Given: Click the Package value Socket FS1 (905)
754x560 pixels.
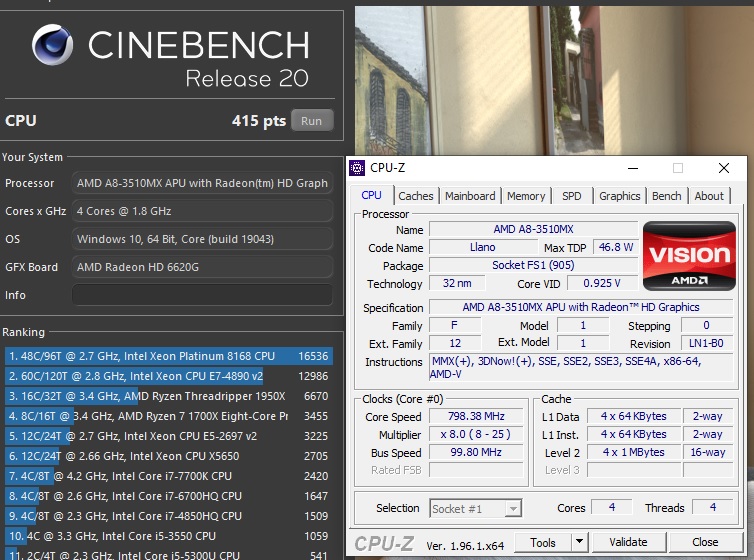Looking at the screenshot, I should coord(533,265).
